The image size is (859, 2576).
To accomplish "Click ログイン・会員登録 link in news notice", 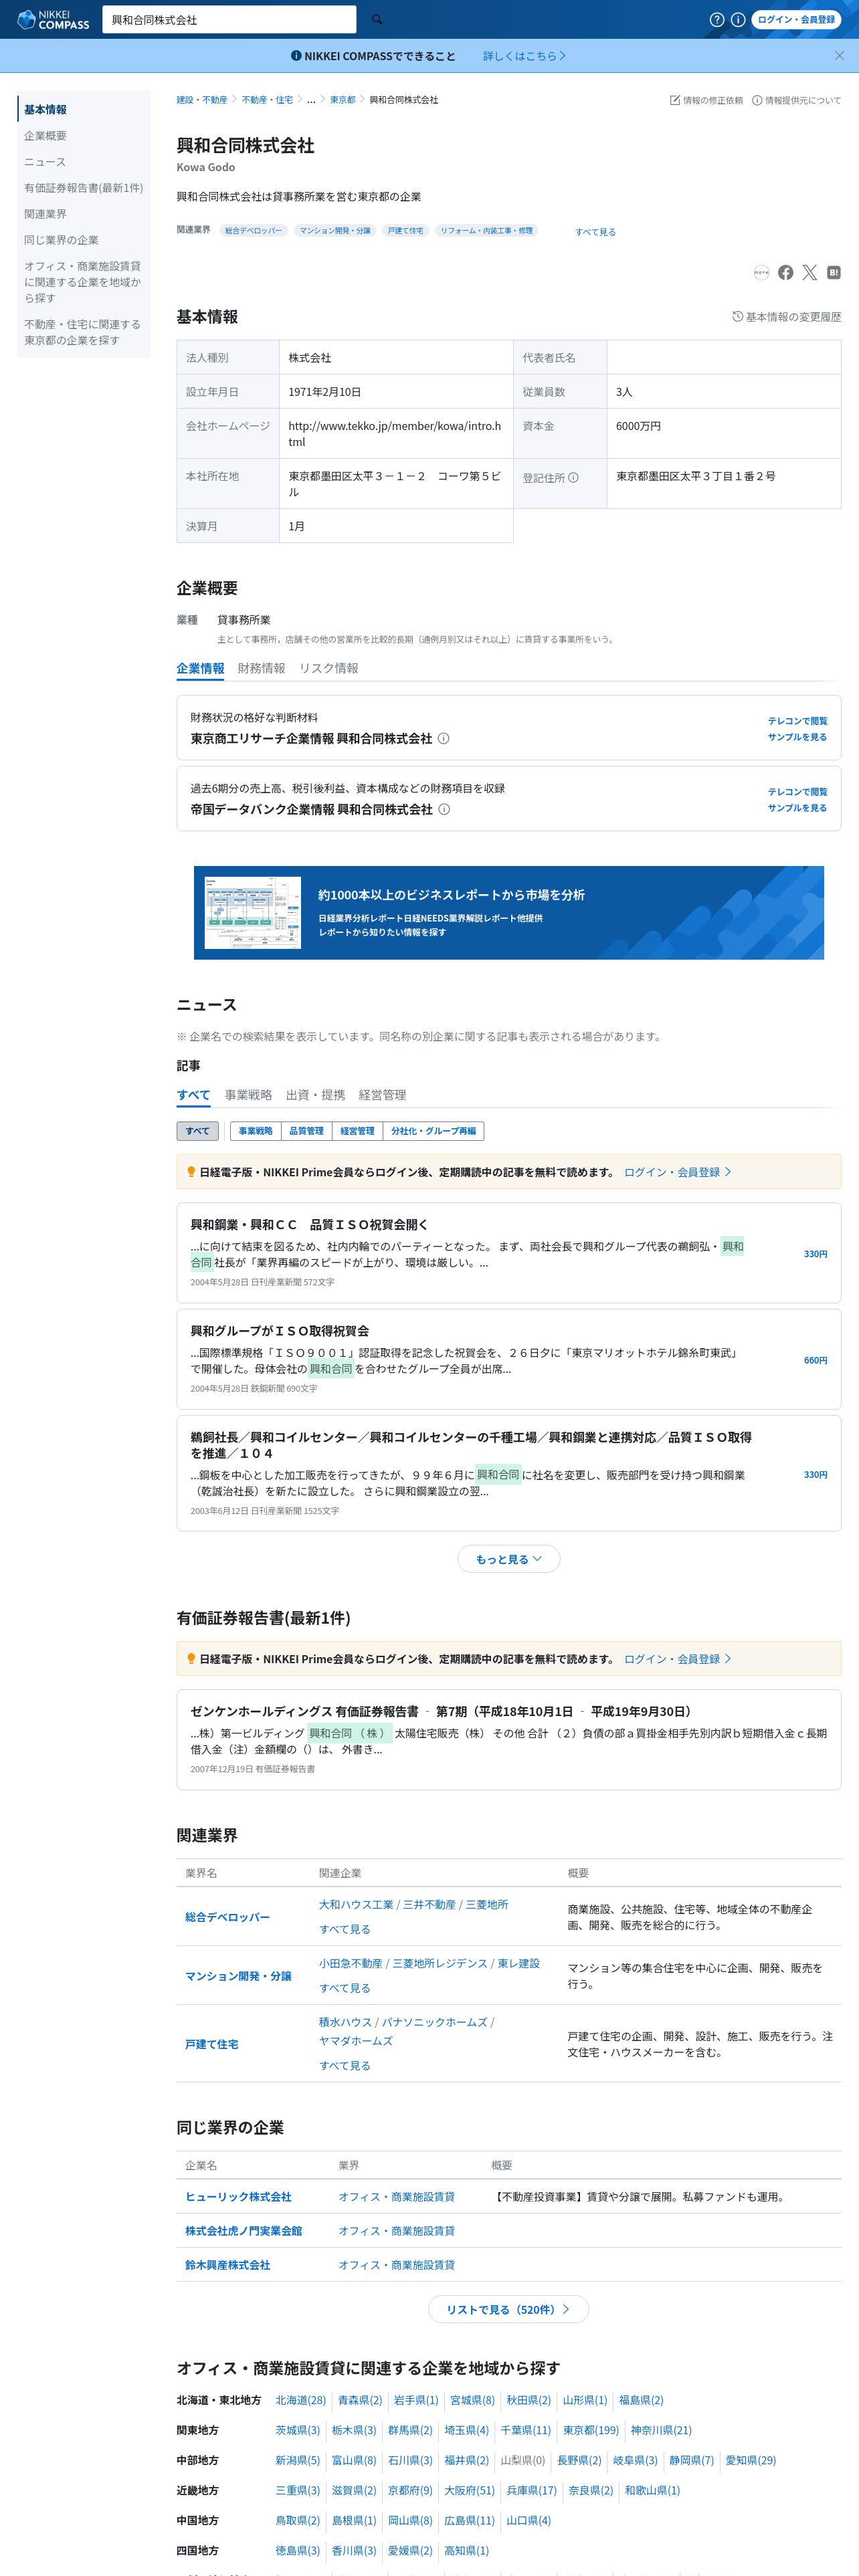I will pyautogui.click(x=677, y=1172).
